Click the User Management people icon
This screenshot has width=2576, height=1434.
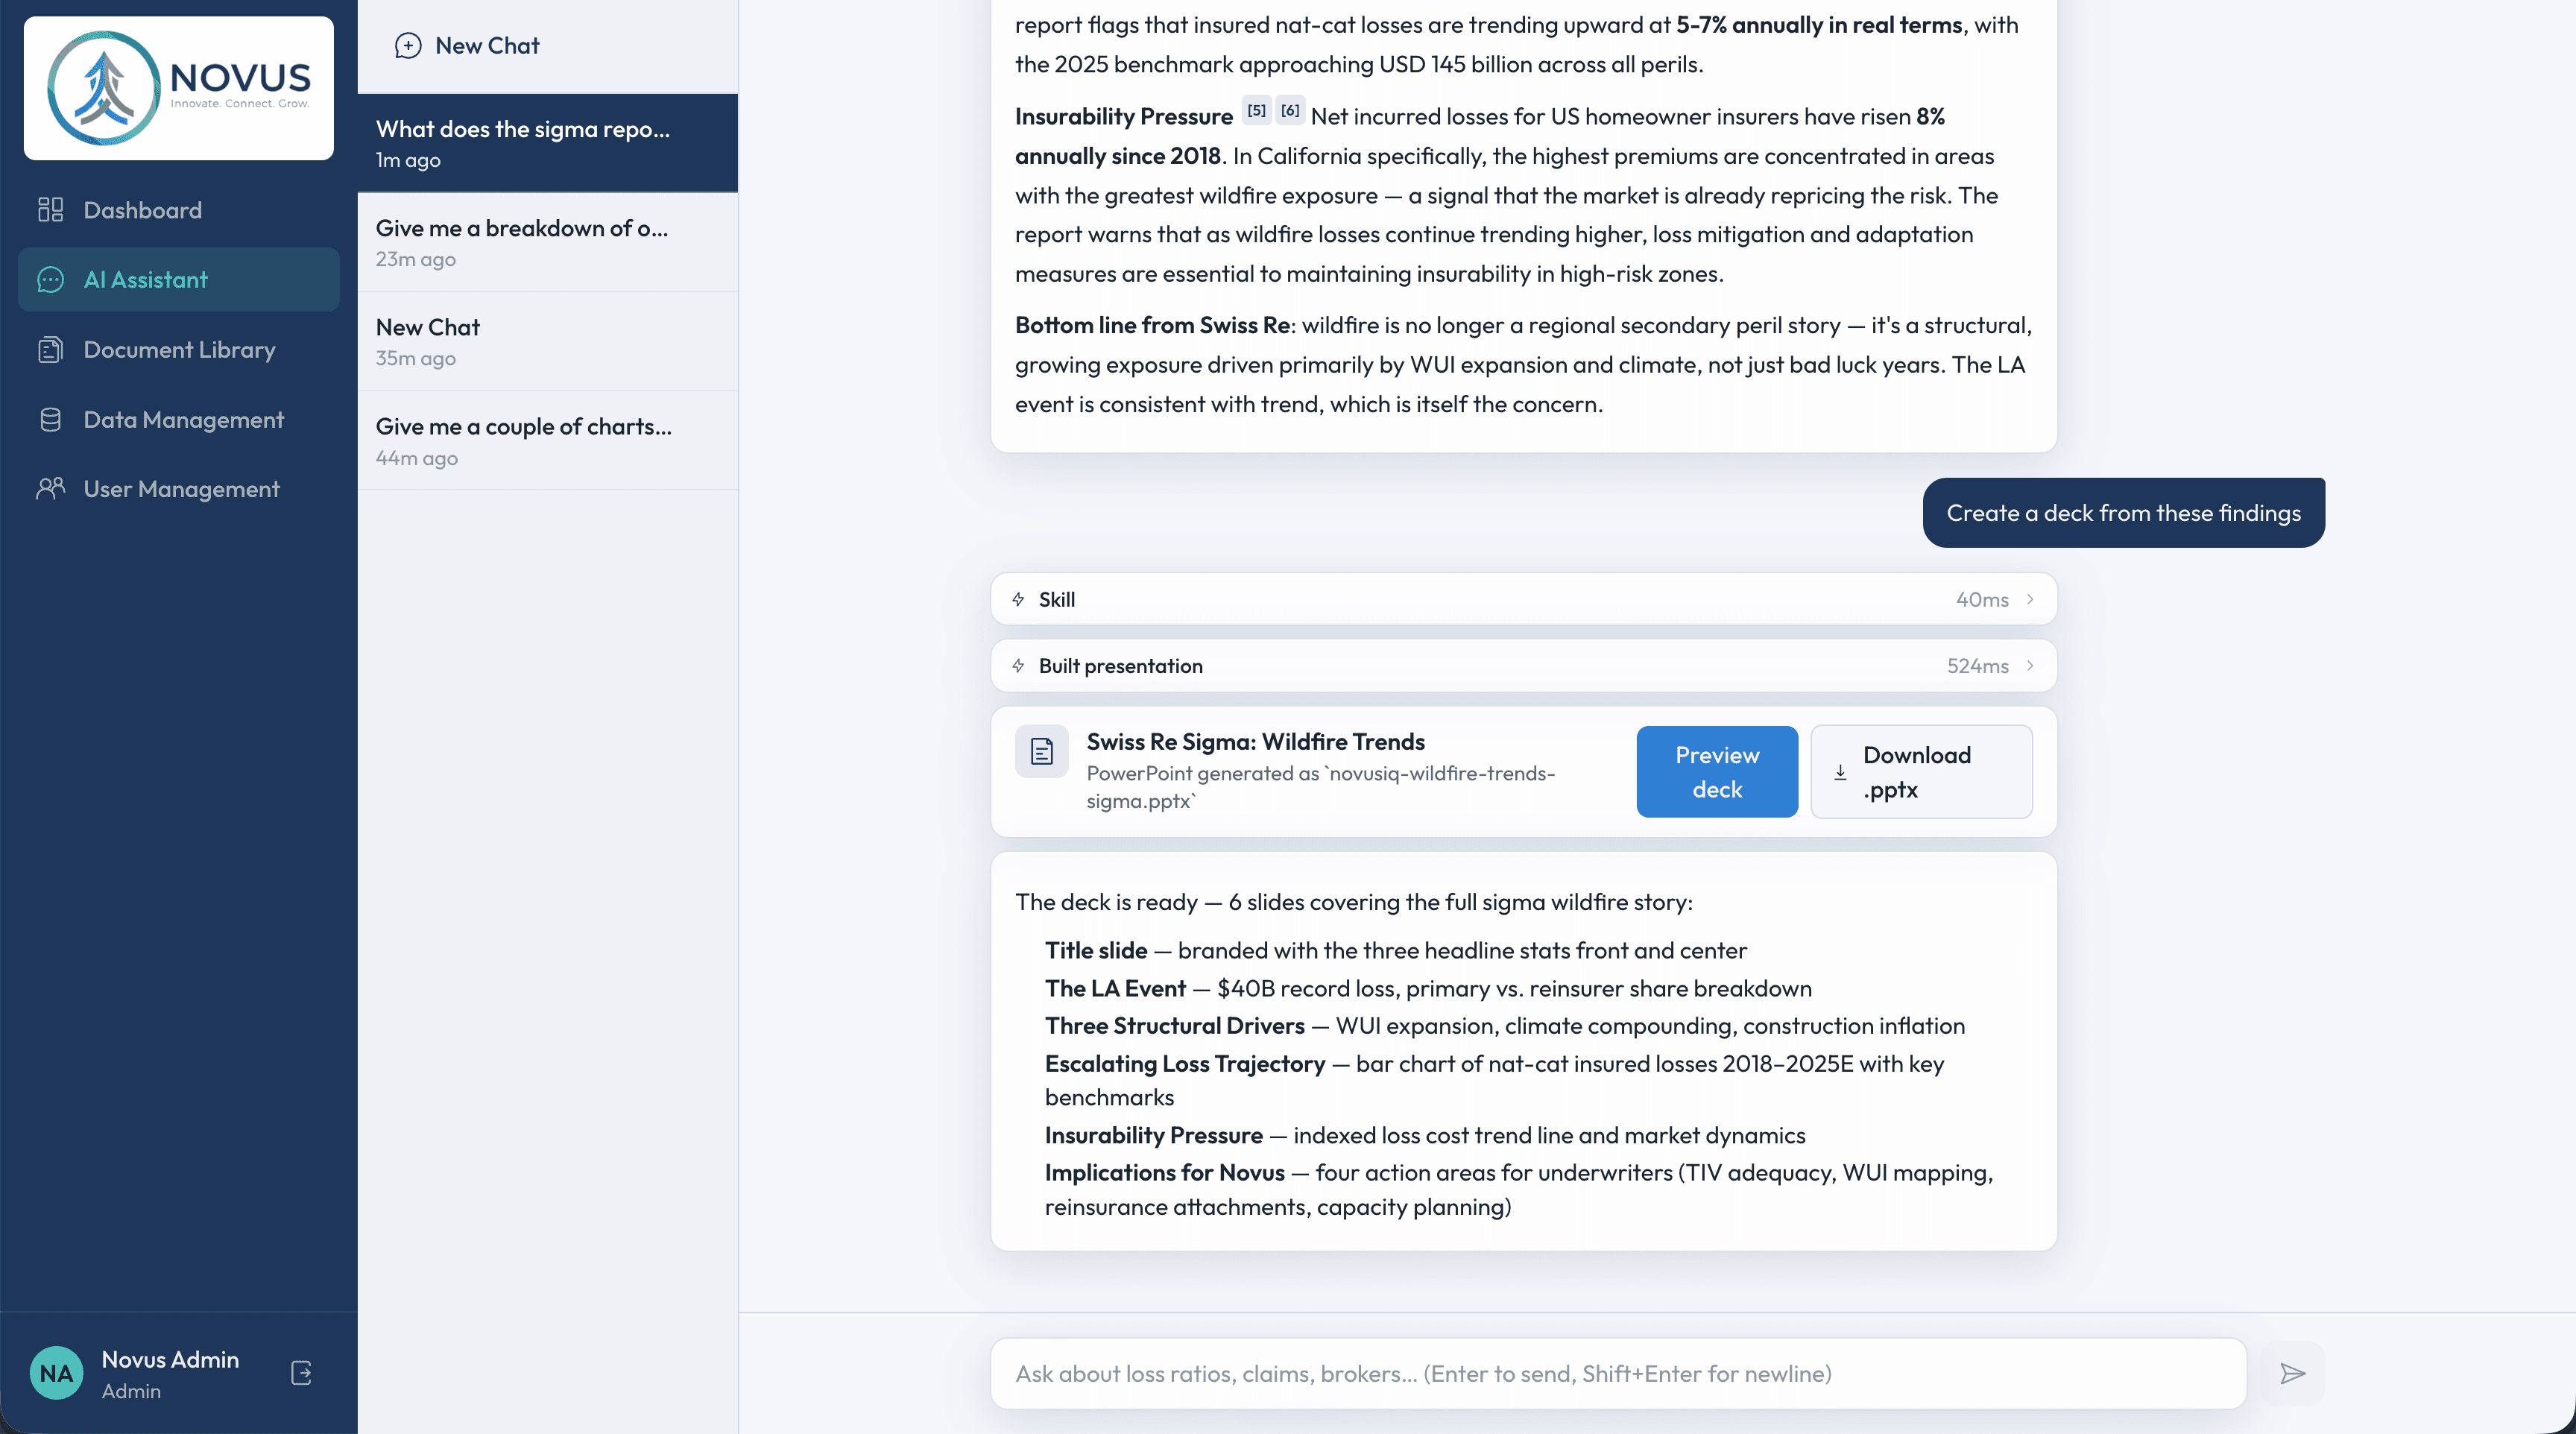tap(50, 489)
